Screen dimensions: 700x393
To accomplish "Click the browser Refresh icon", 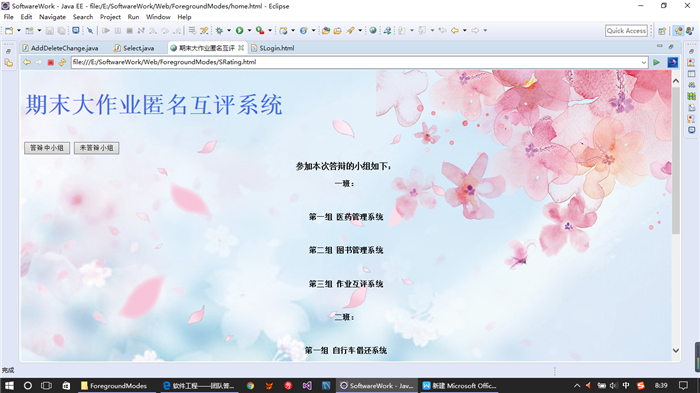I will click(x=62, y=62).
